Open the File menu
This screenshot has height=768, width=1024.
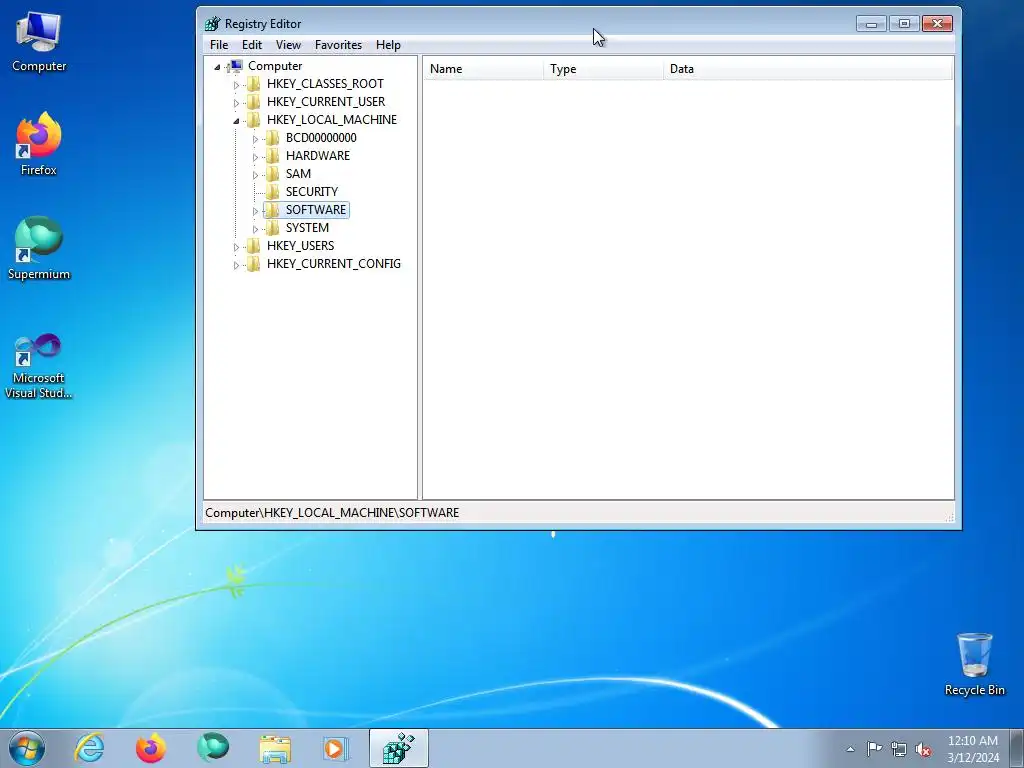(219, 45)
